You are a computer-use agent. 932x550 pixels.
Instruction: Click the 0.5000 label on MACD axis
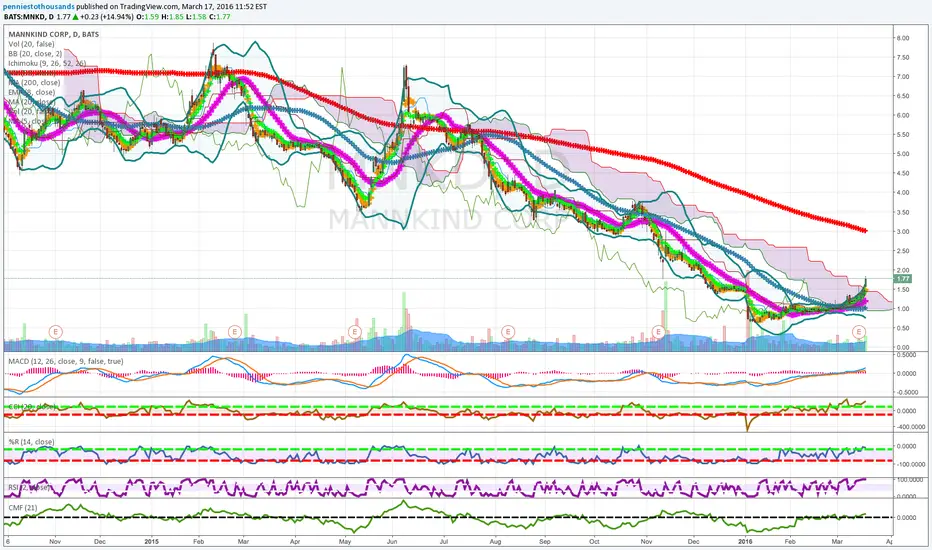pyautogui.click(x=905, y=355)
